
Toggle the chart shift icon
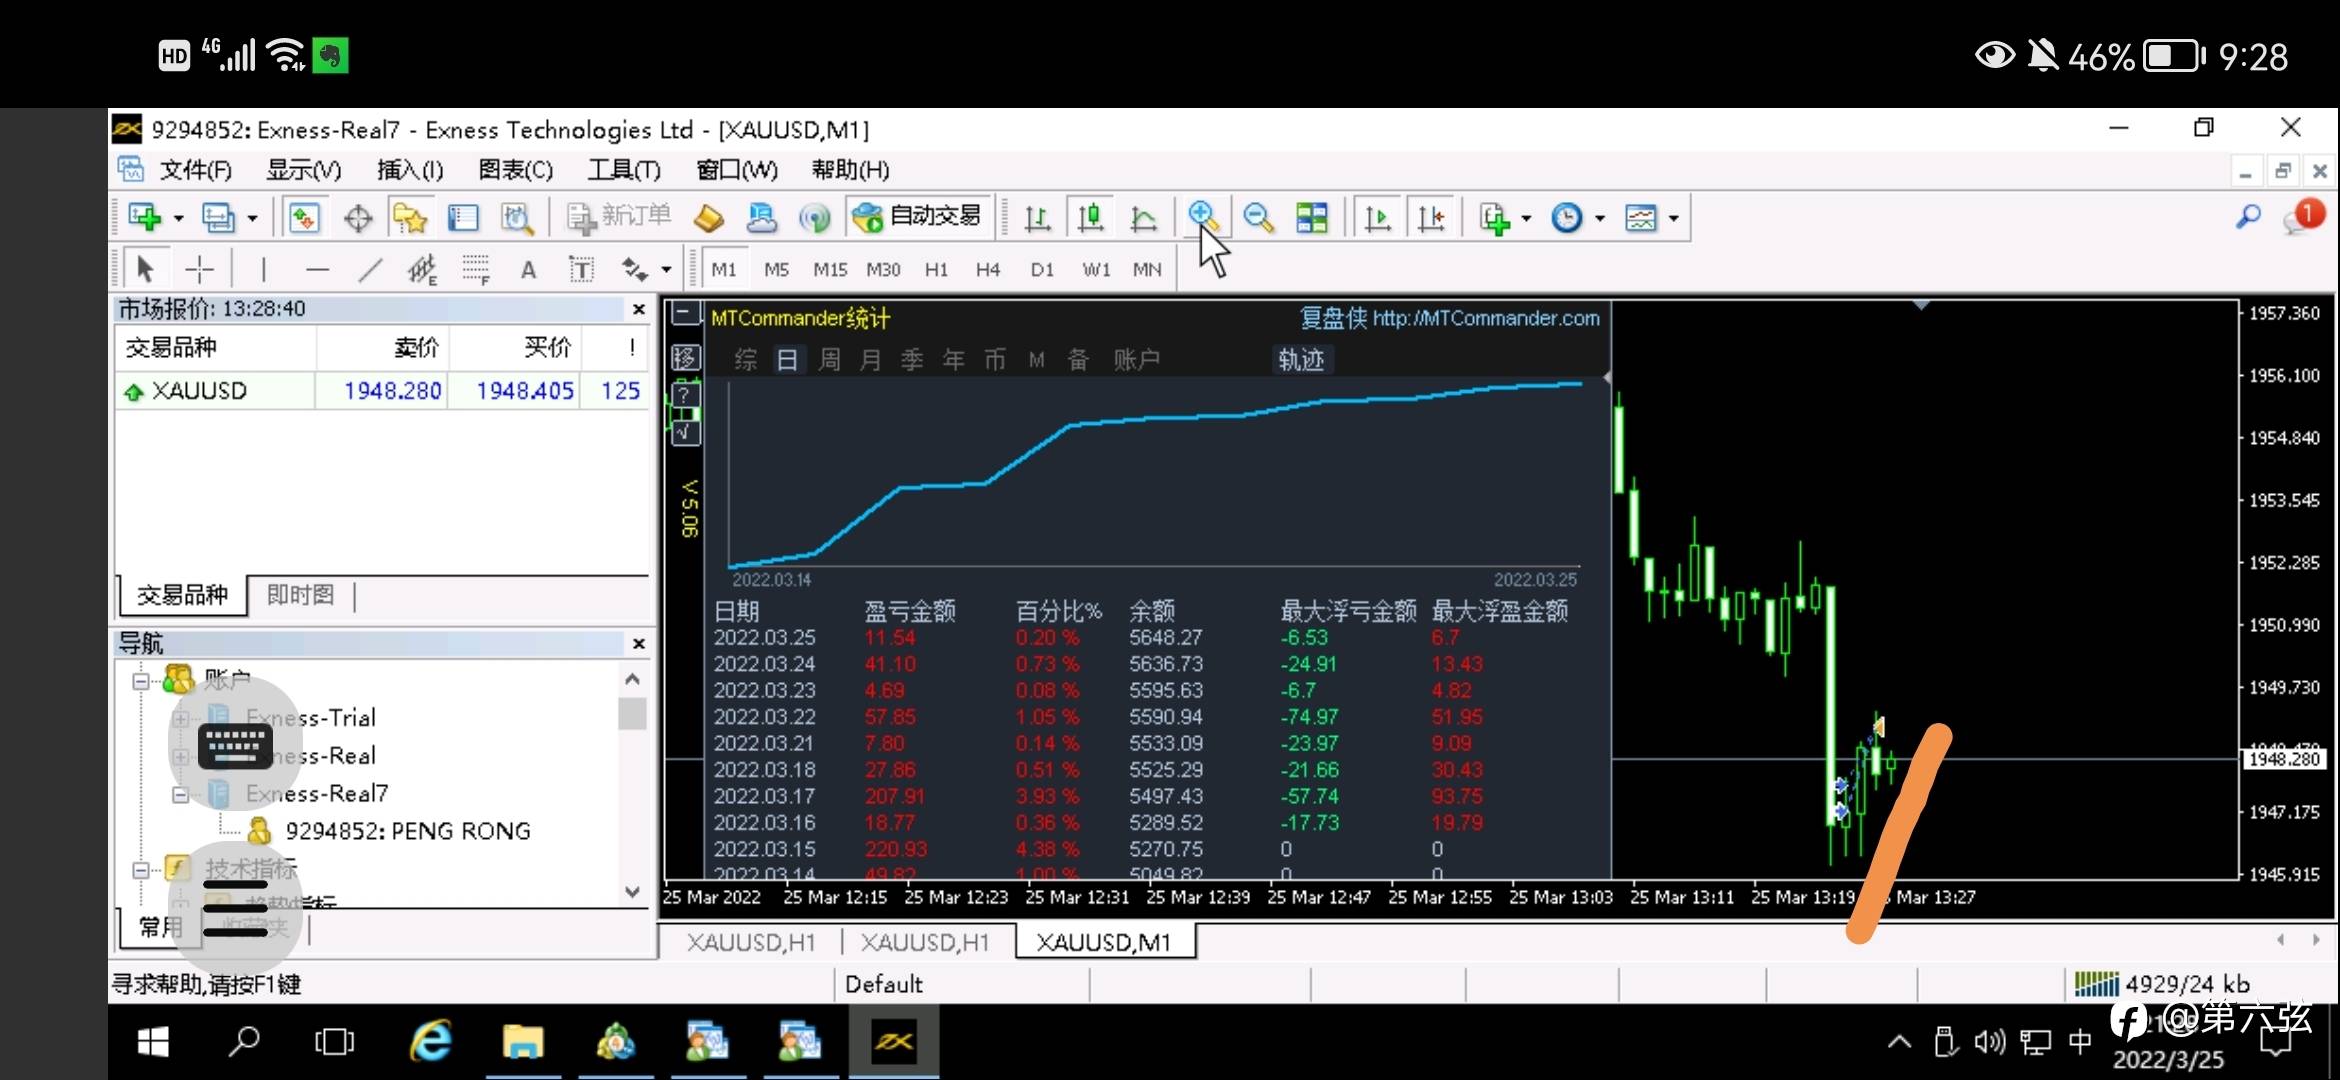pos(1431,217)
